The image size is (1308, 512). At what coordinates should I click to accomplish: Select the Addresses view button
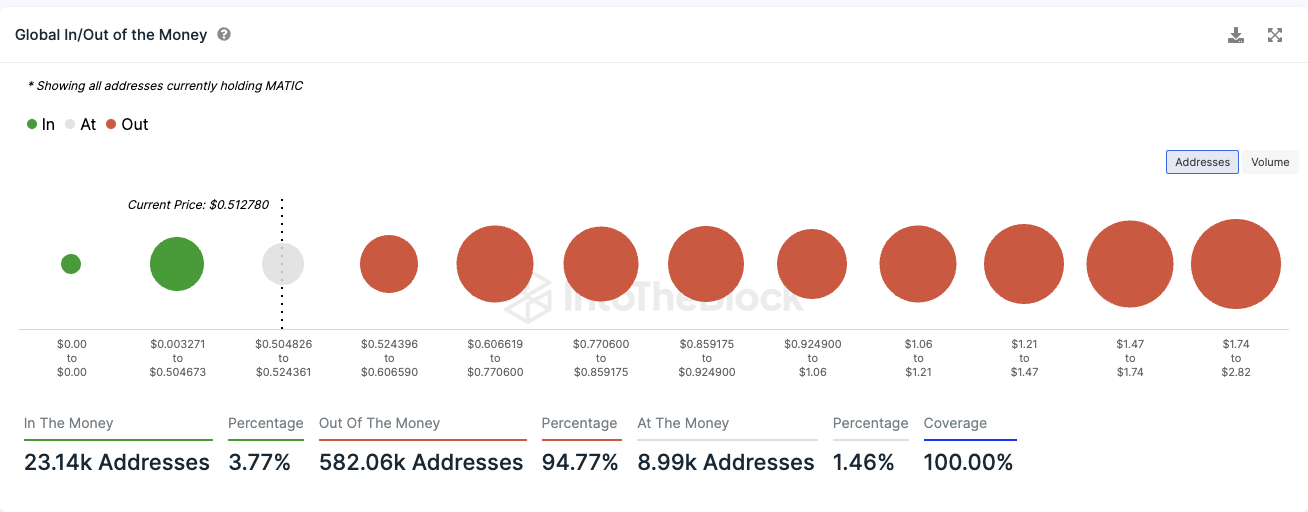1202,162
